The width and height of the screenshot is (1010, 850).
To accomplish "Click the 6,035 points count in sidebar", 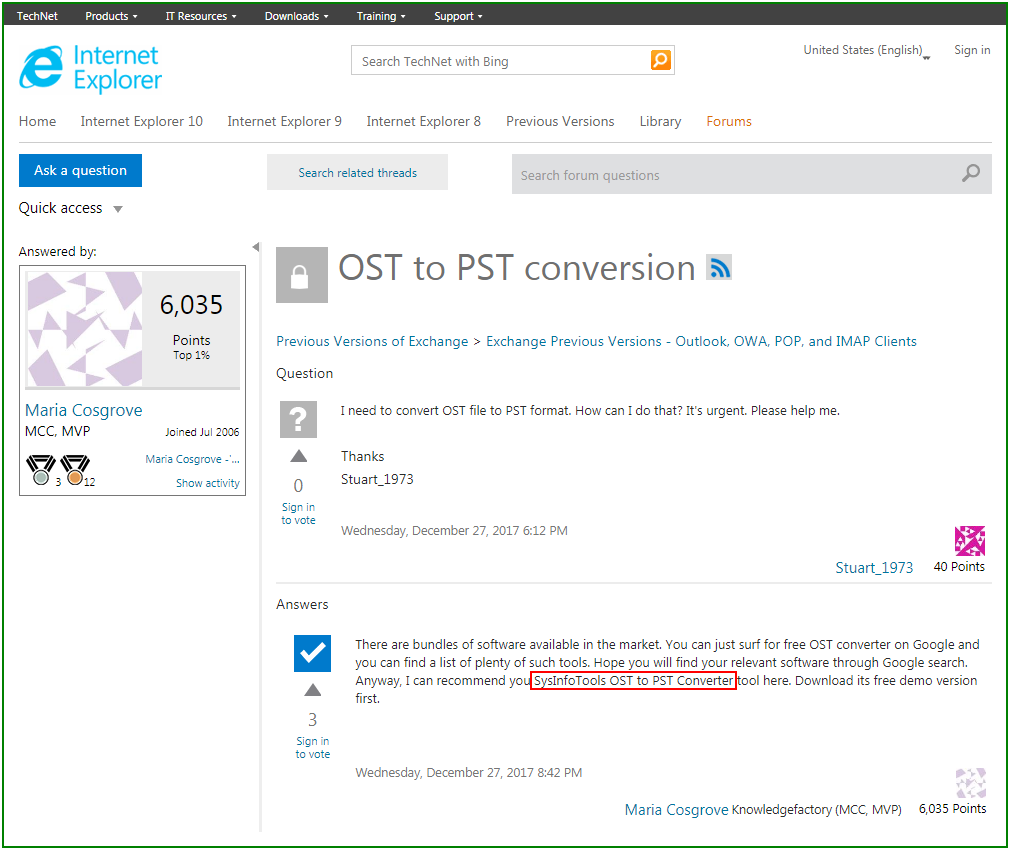I will tap(191, 305).
